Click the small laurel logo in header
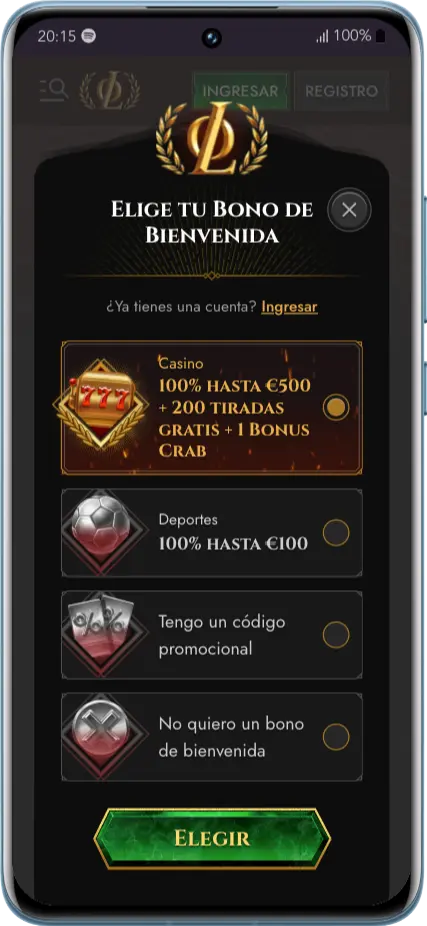The height and width of the screenshot is (926, 427). (x=110, y=90)
